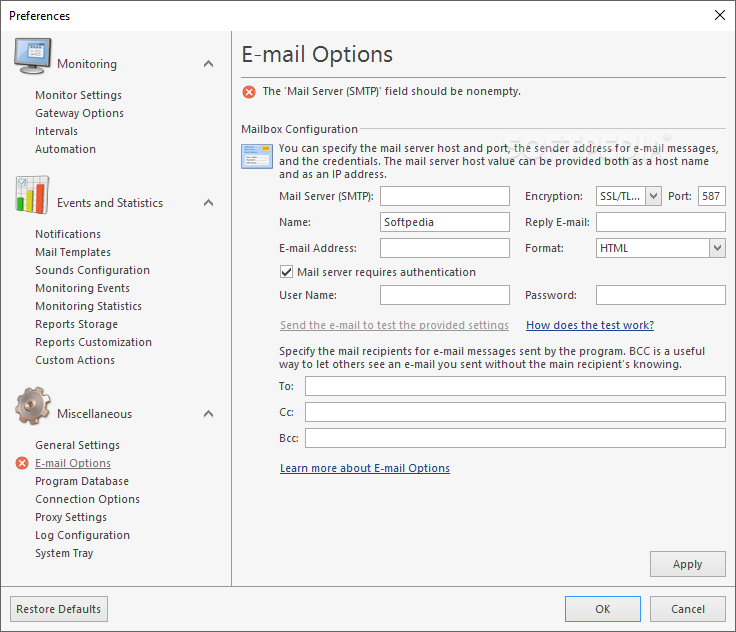Open 'Learn more about E-mail Options' link
Image resolution: width=736 pixels, height=632 pixels.
(365, 468)
